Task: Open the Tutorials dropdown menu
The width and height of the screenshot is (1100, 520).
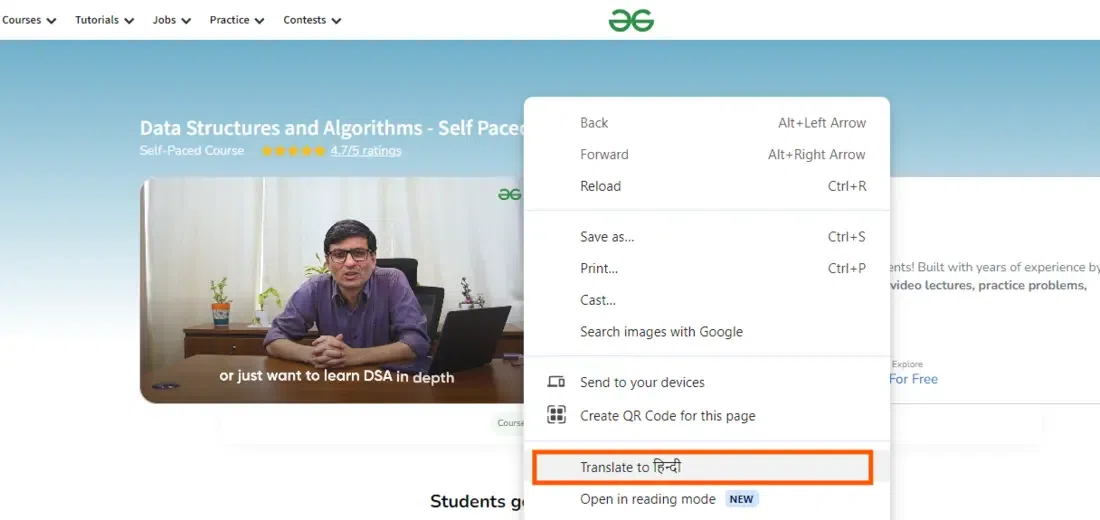Action: (x=105, y=20)
